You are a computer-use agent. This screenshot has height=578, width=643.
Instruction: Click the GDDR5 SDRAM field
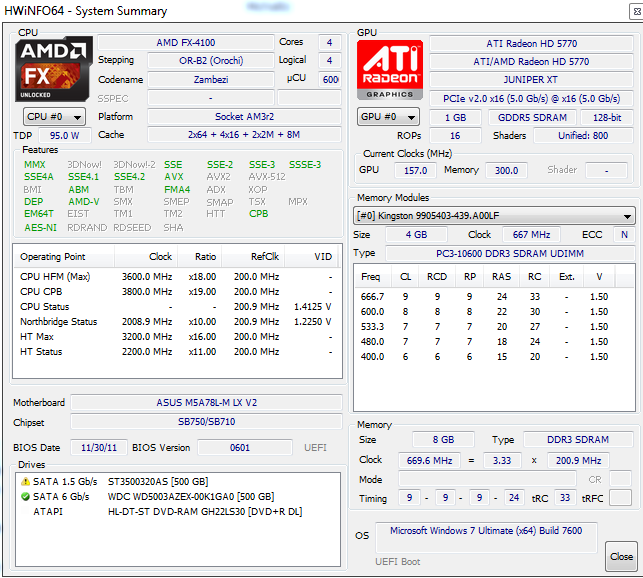tap(532, 118)
